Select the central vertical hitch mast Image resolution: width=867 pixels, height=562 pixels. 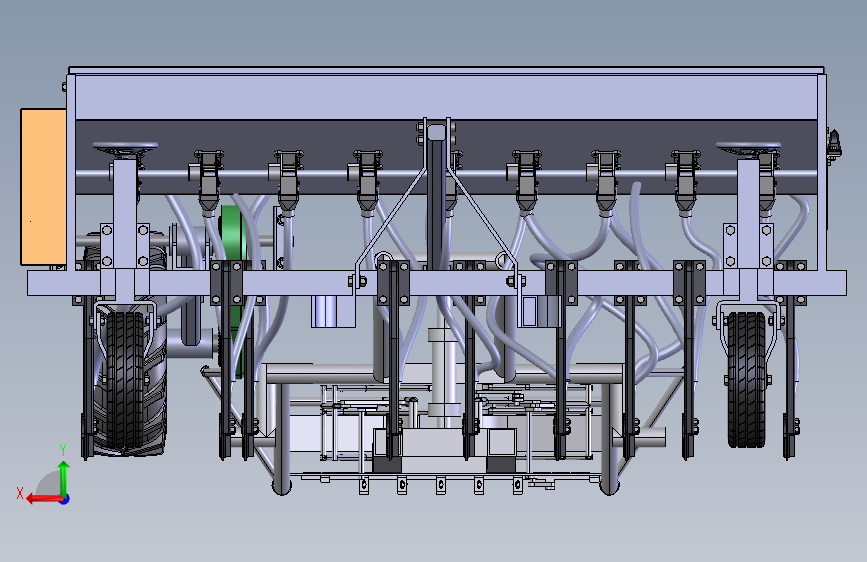tap(436, 198)
